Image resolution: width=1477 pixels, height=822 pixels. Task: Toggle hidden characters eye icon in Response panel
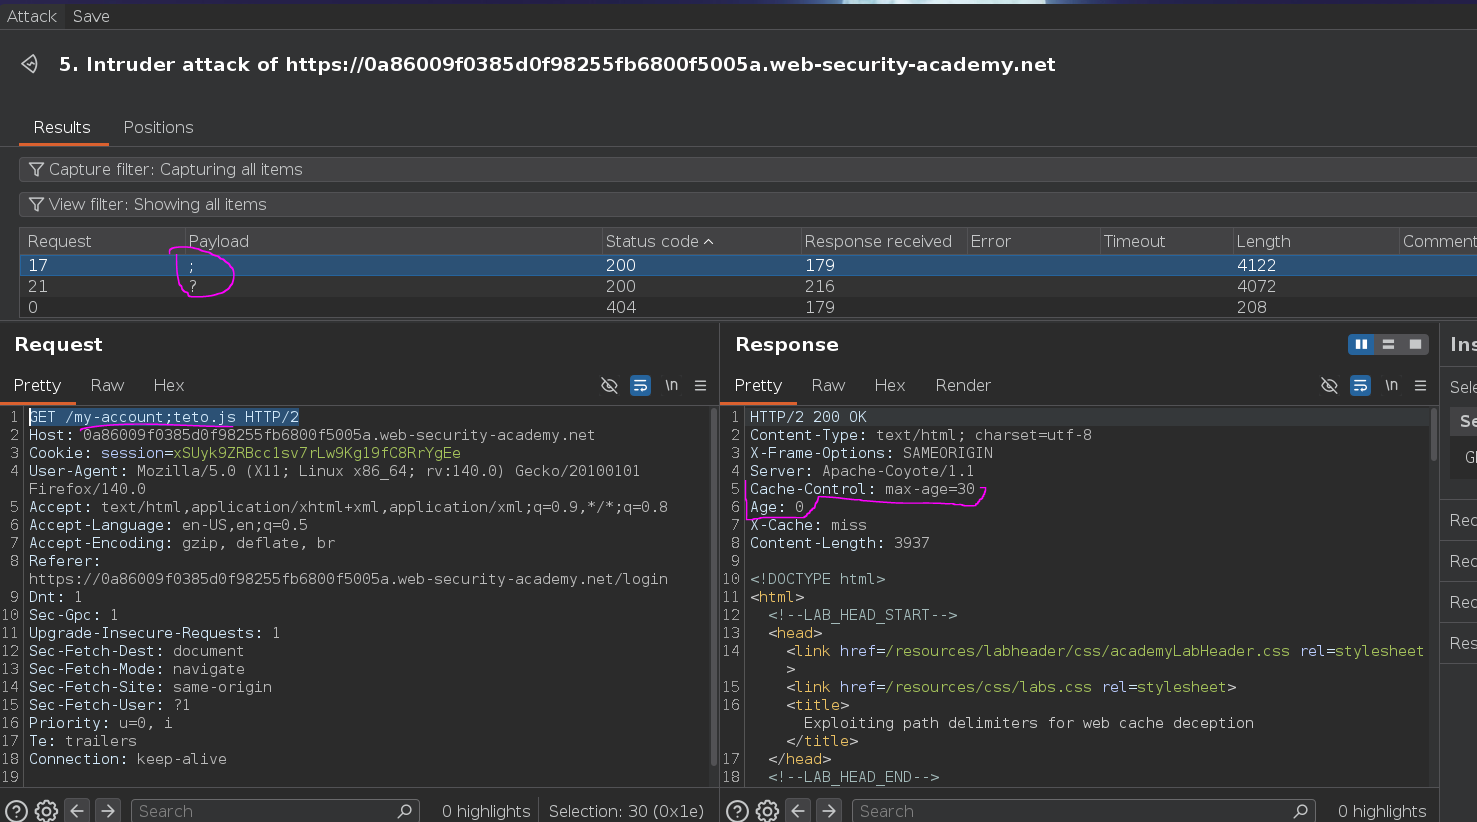coord(1329,385)
